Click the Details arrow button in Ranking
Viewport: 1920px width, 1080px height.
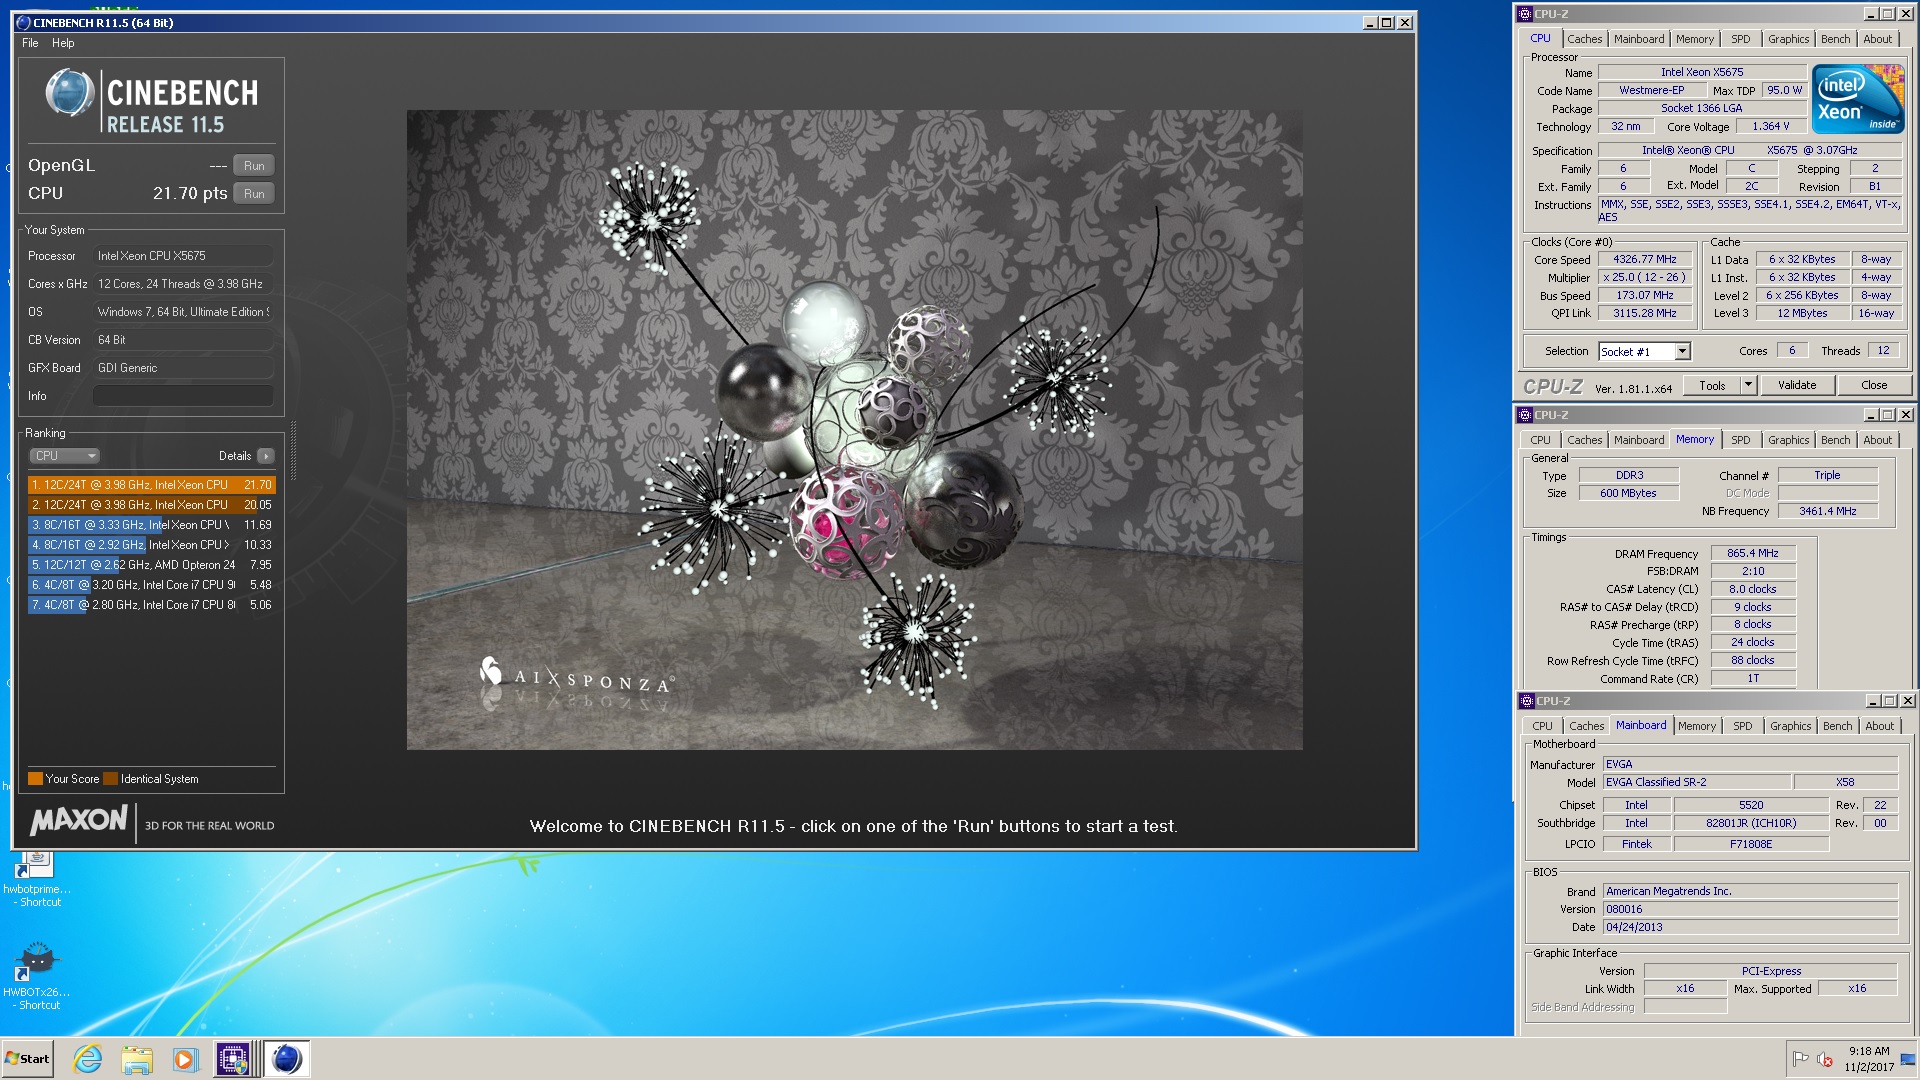pyautogui.click(x=265, y=456)
